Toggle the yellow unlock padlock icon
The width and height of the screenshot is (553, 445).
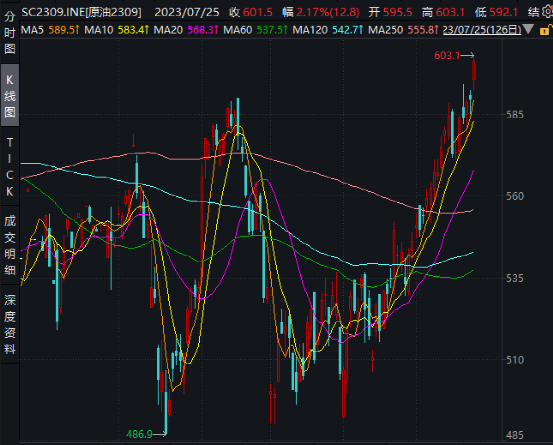546,30
